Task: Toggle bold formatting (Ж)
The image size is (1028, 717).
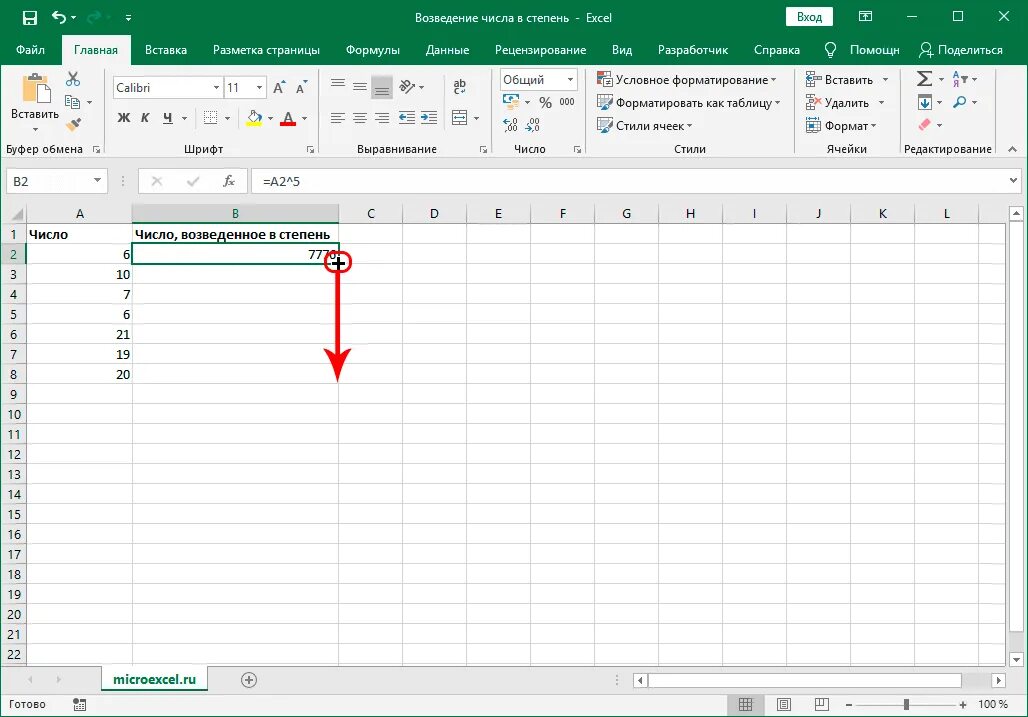Action: coord(123,118)
